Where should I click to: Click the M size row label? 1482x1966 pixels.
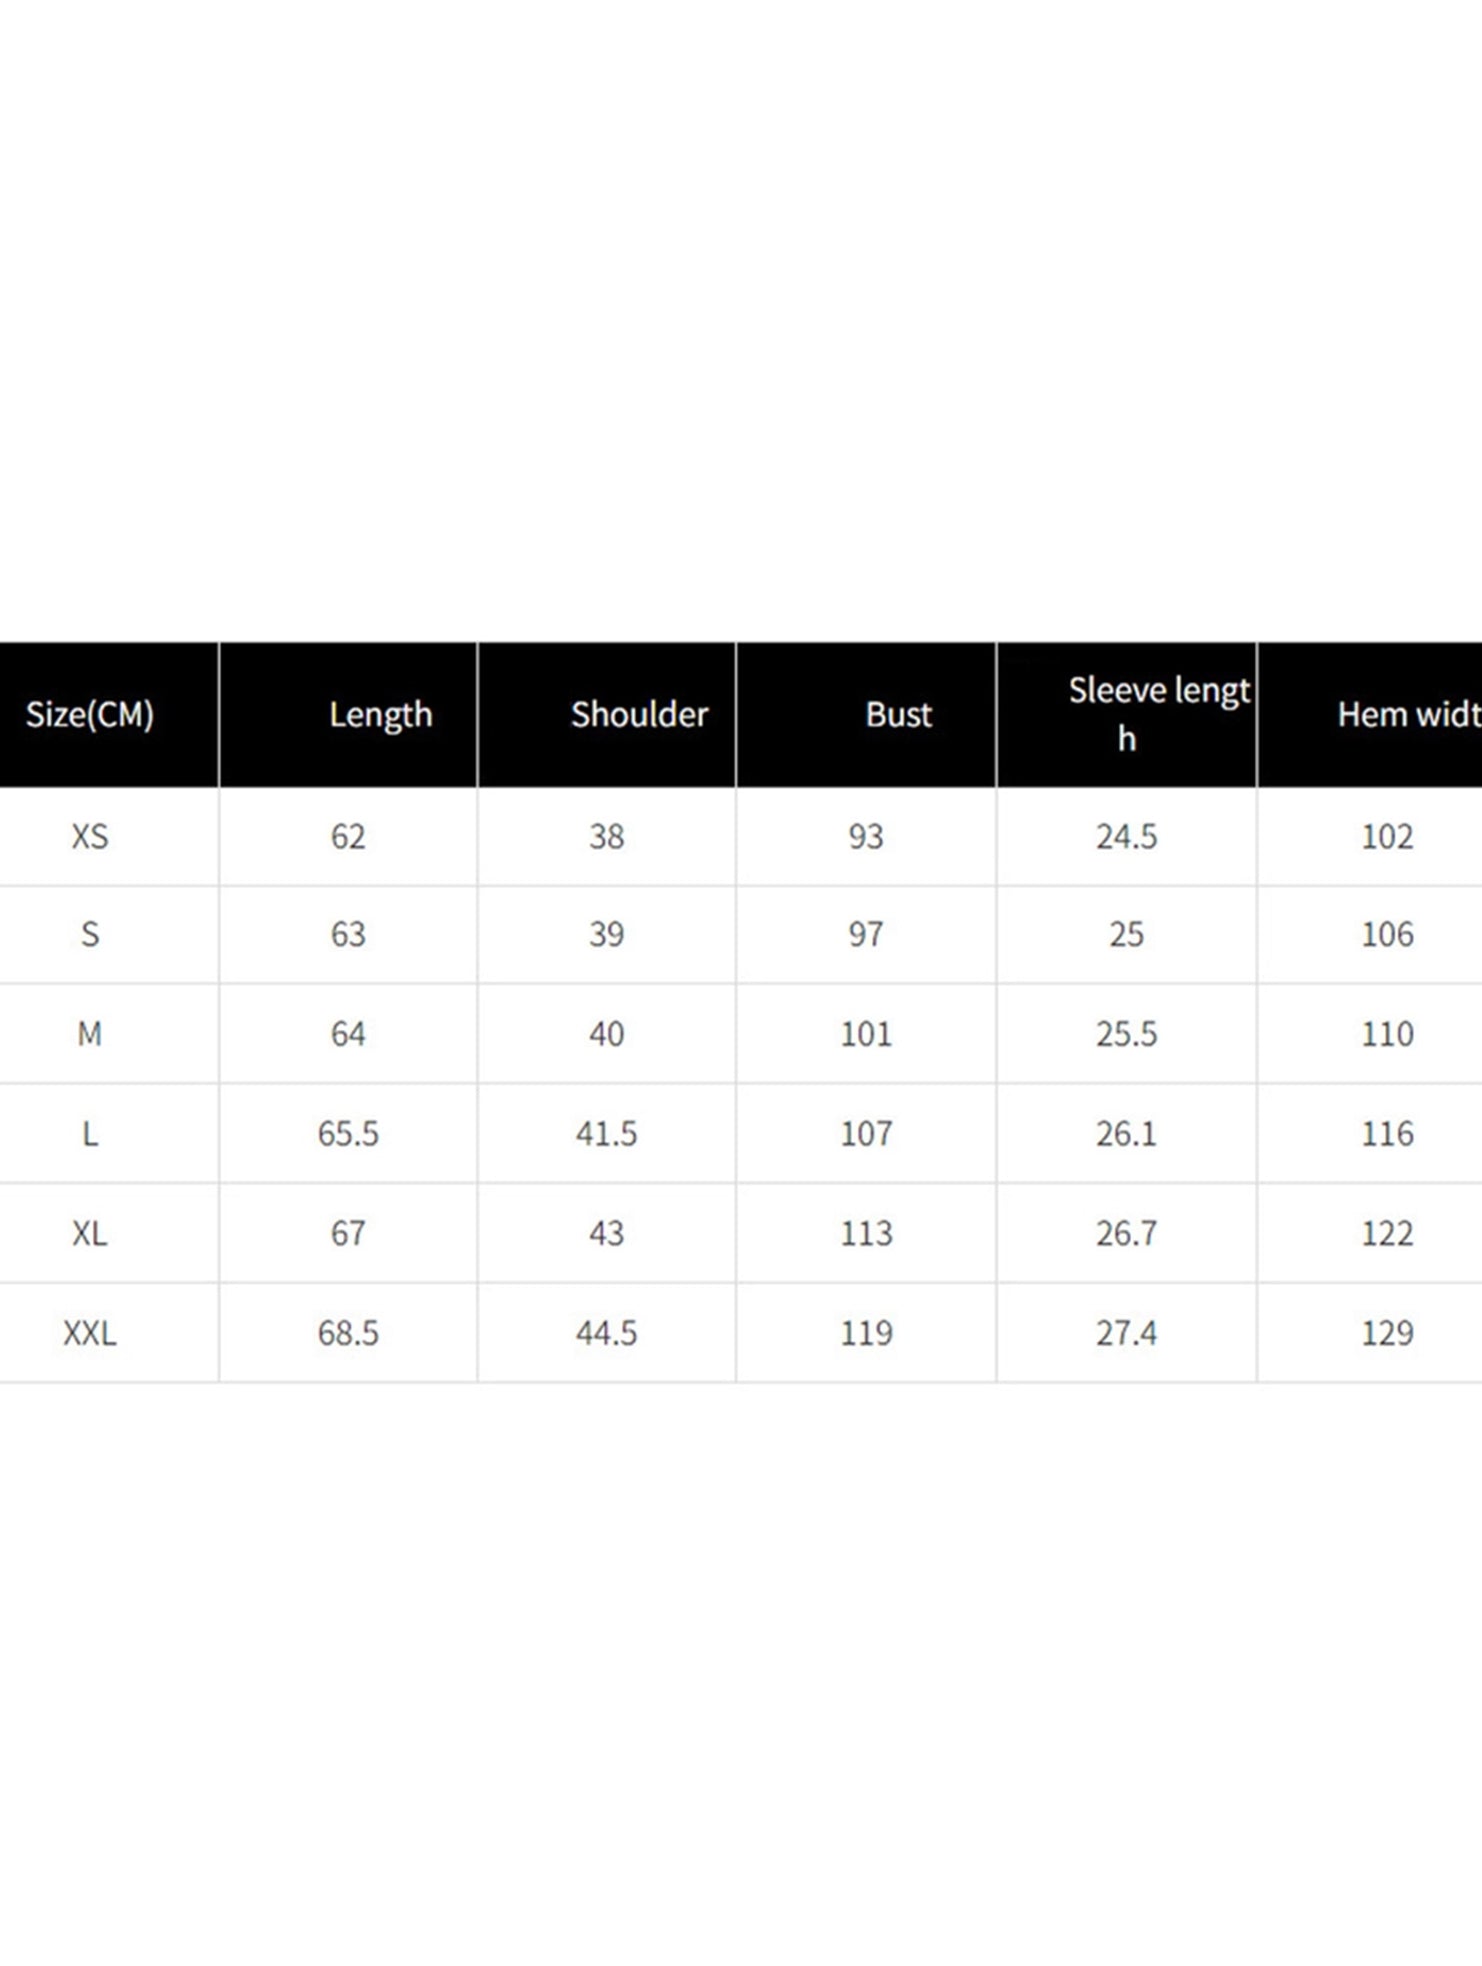click(x=90, y=1033)
